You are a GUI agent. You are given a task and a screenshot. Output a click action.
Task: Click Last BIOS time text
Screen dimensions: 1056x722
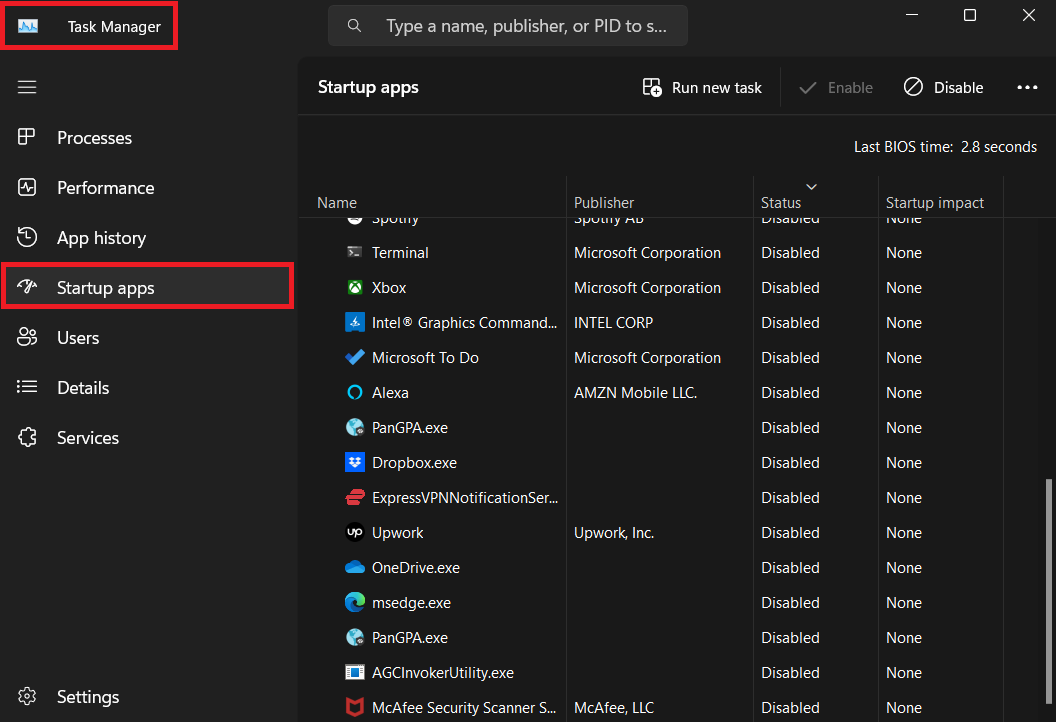point(945,147)
